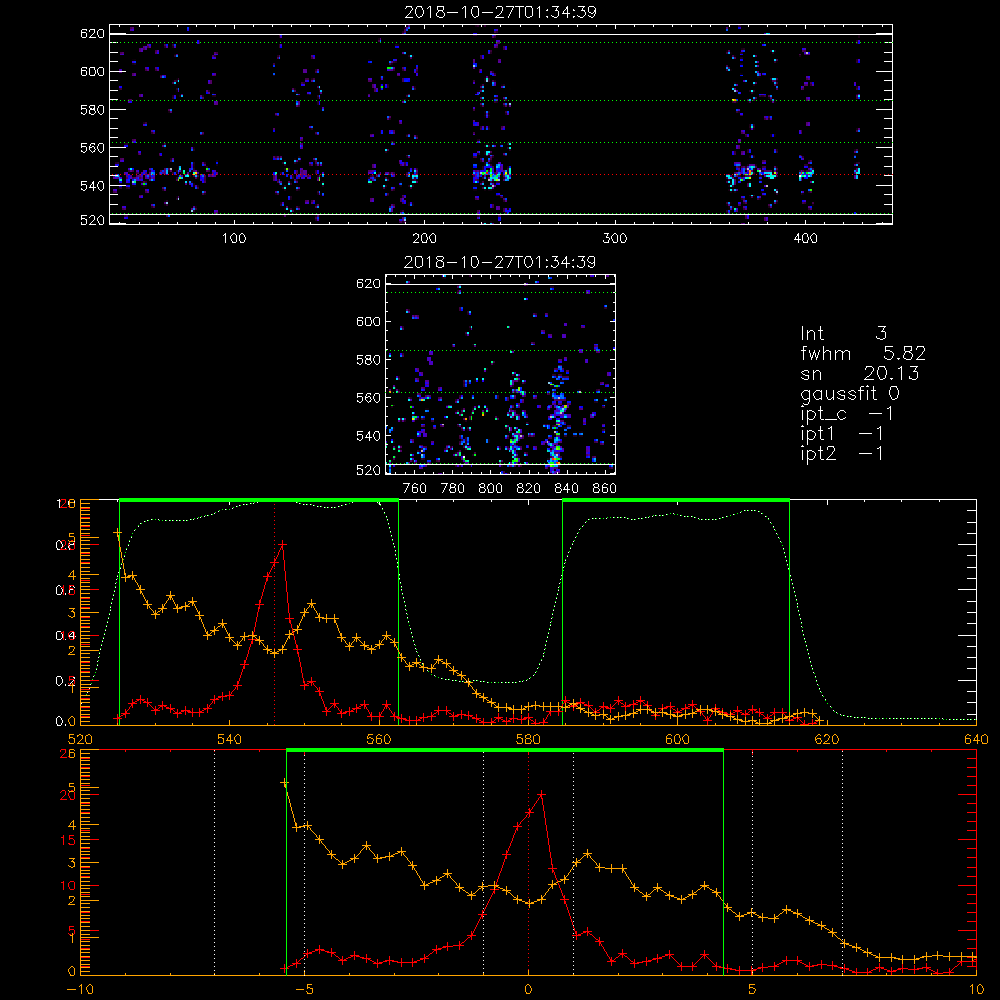The image size is (1000, 1000).
Task: Click x-axis label 0 on bottom plot
Action: pyautogui.click(x=528, y=990)
